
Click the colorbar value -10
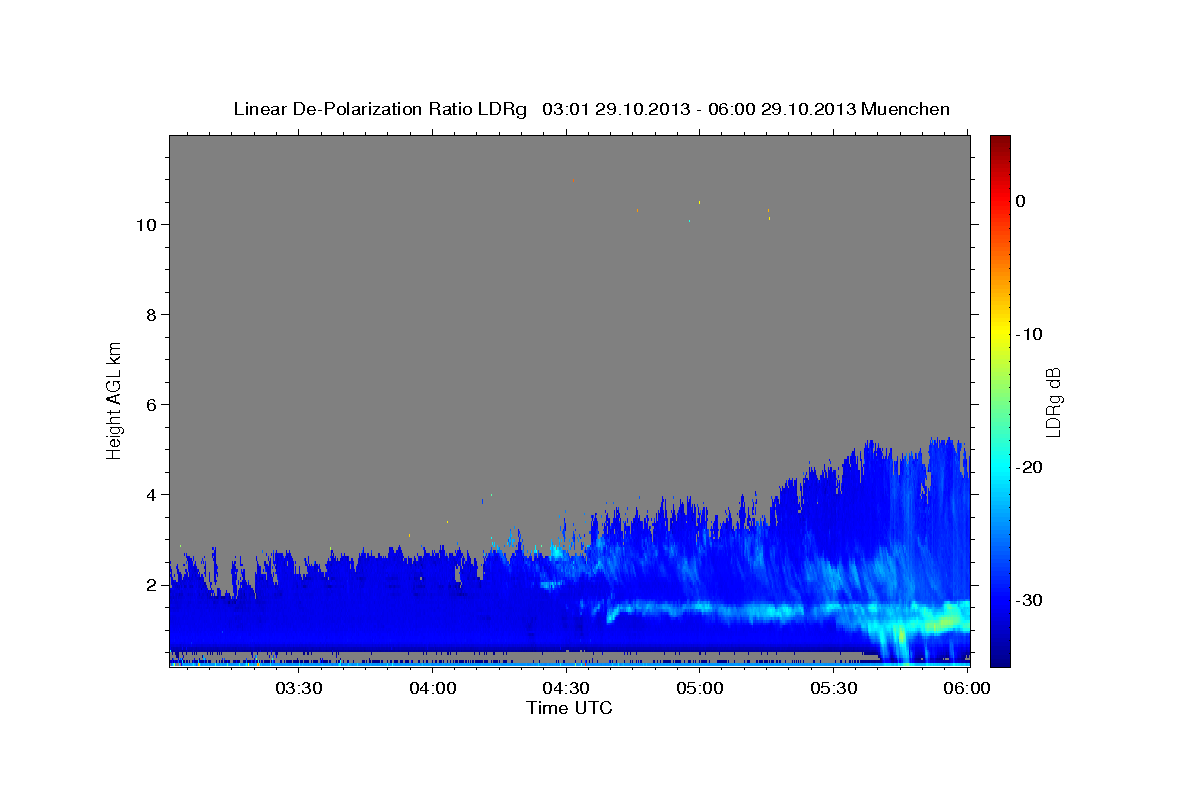coord(1029,334)
